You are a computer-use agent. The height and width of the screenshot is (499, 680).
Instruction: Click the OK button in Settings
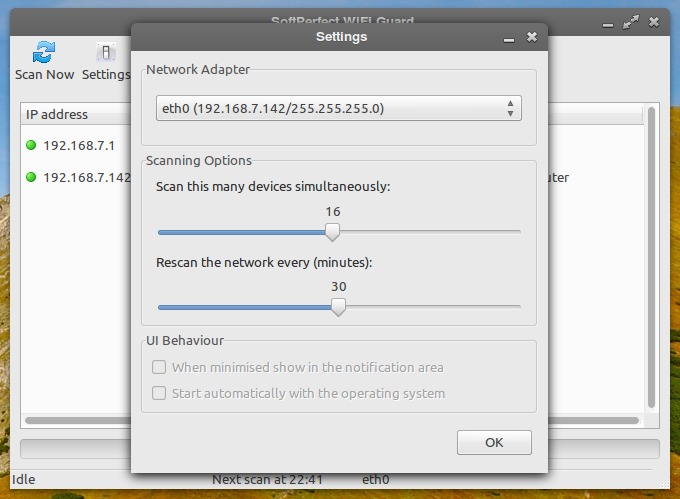(x=494, y=442)
